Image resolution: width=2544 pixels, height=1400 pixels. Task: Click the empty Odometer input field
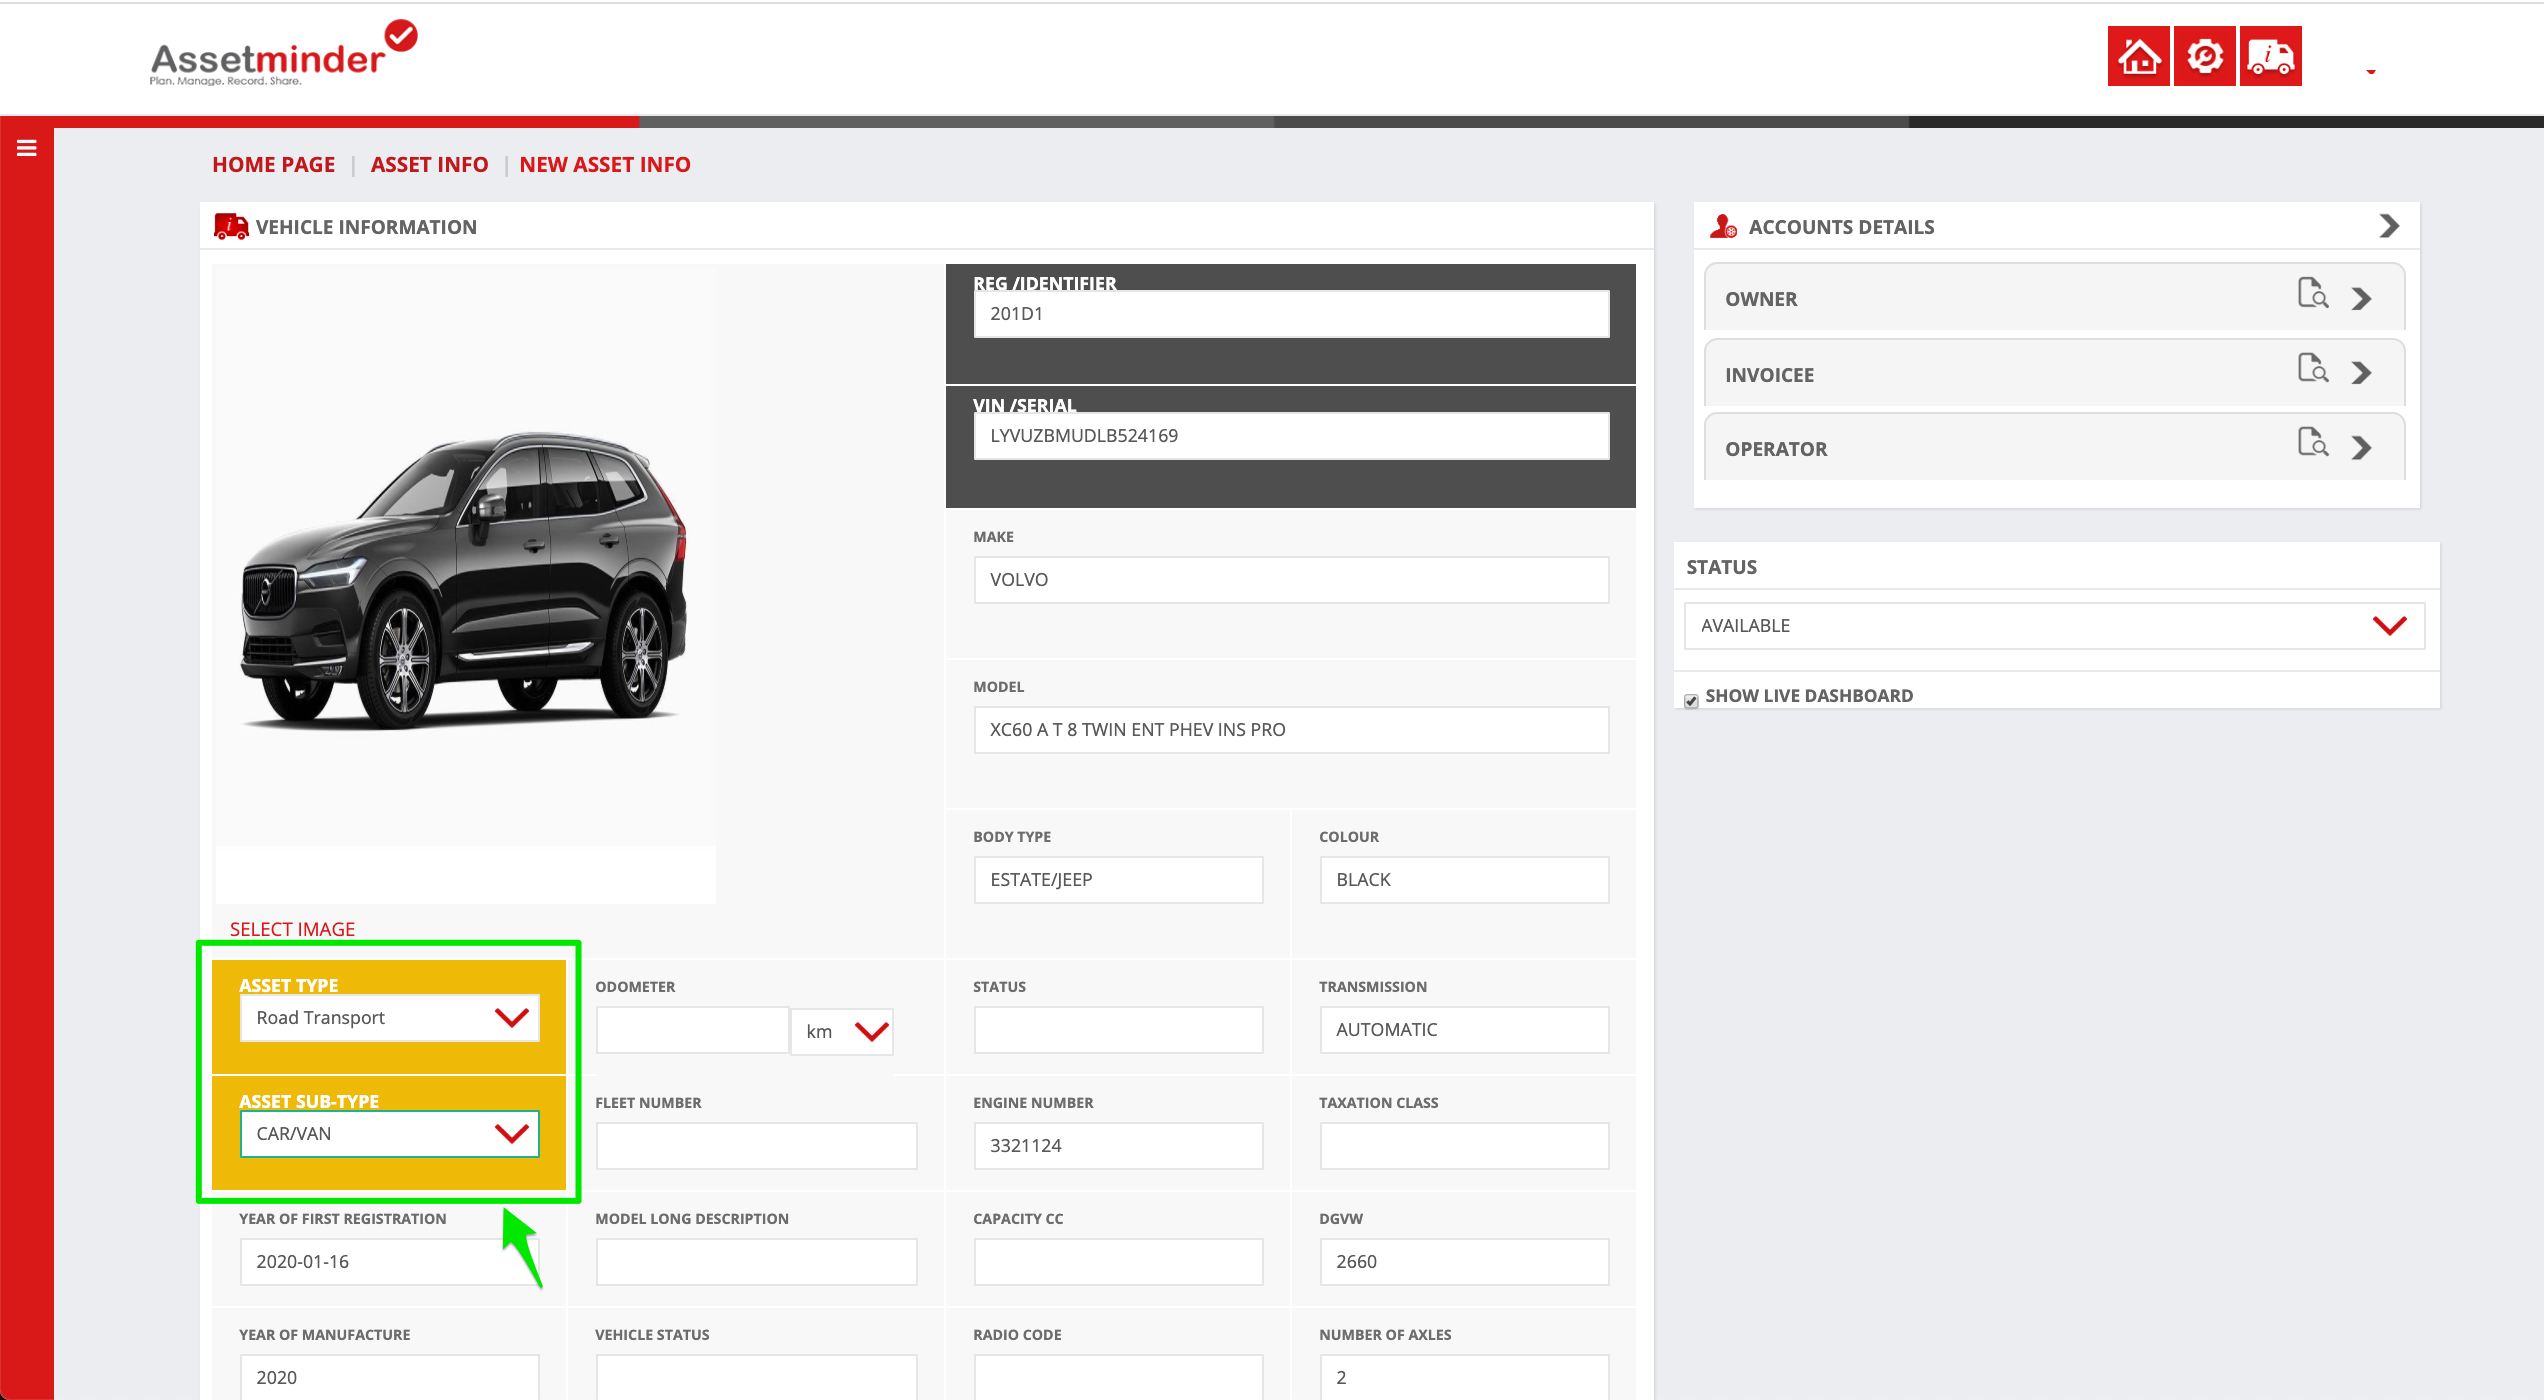pos(692,1030)
